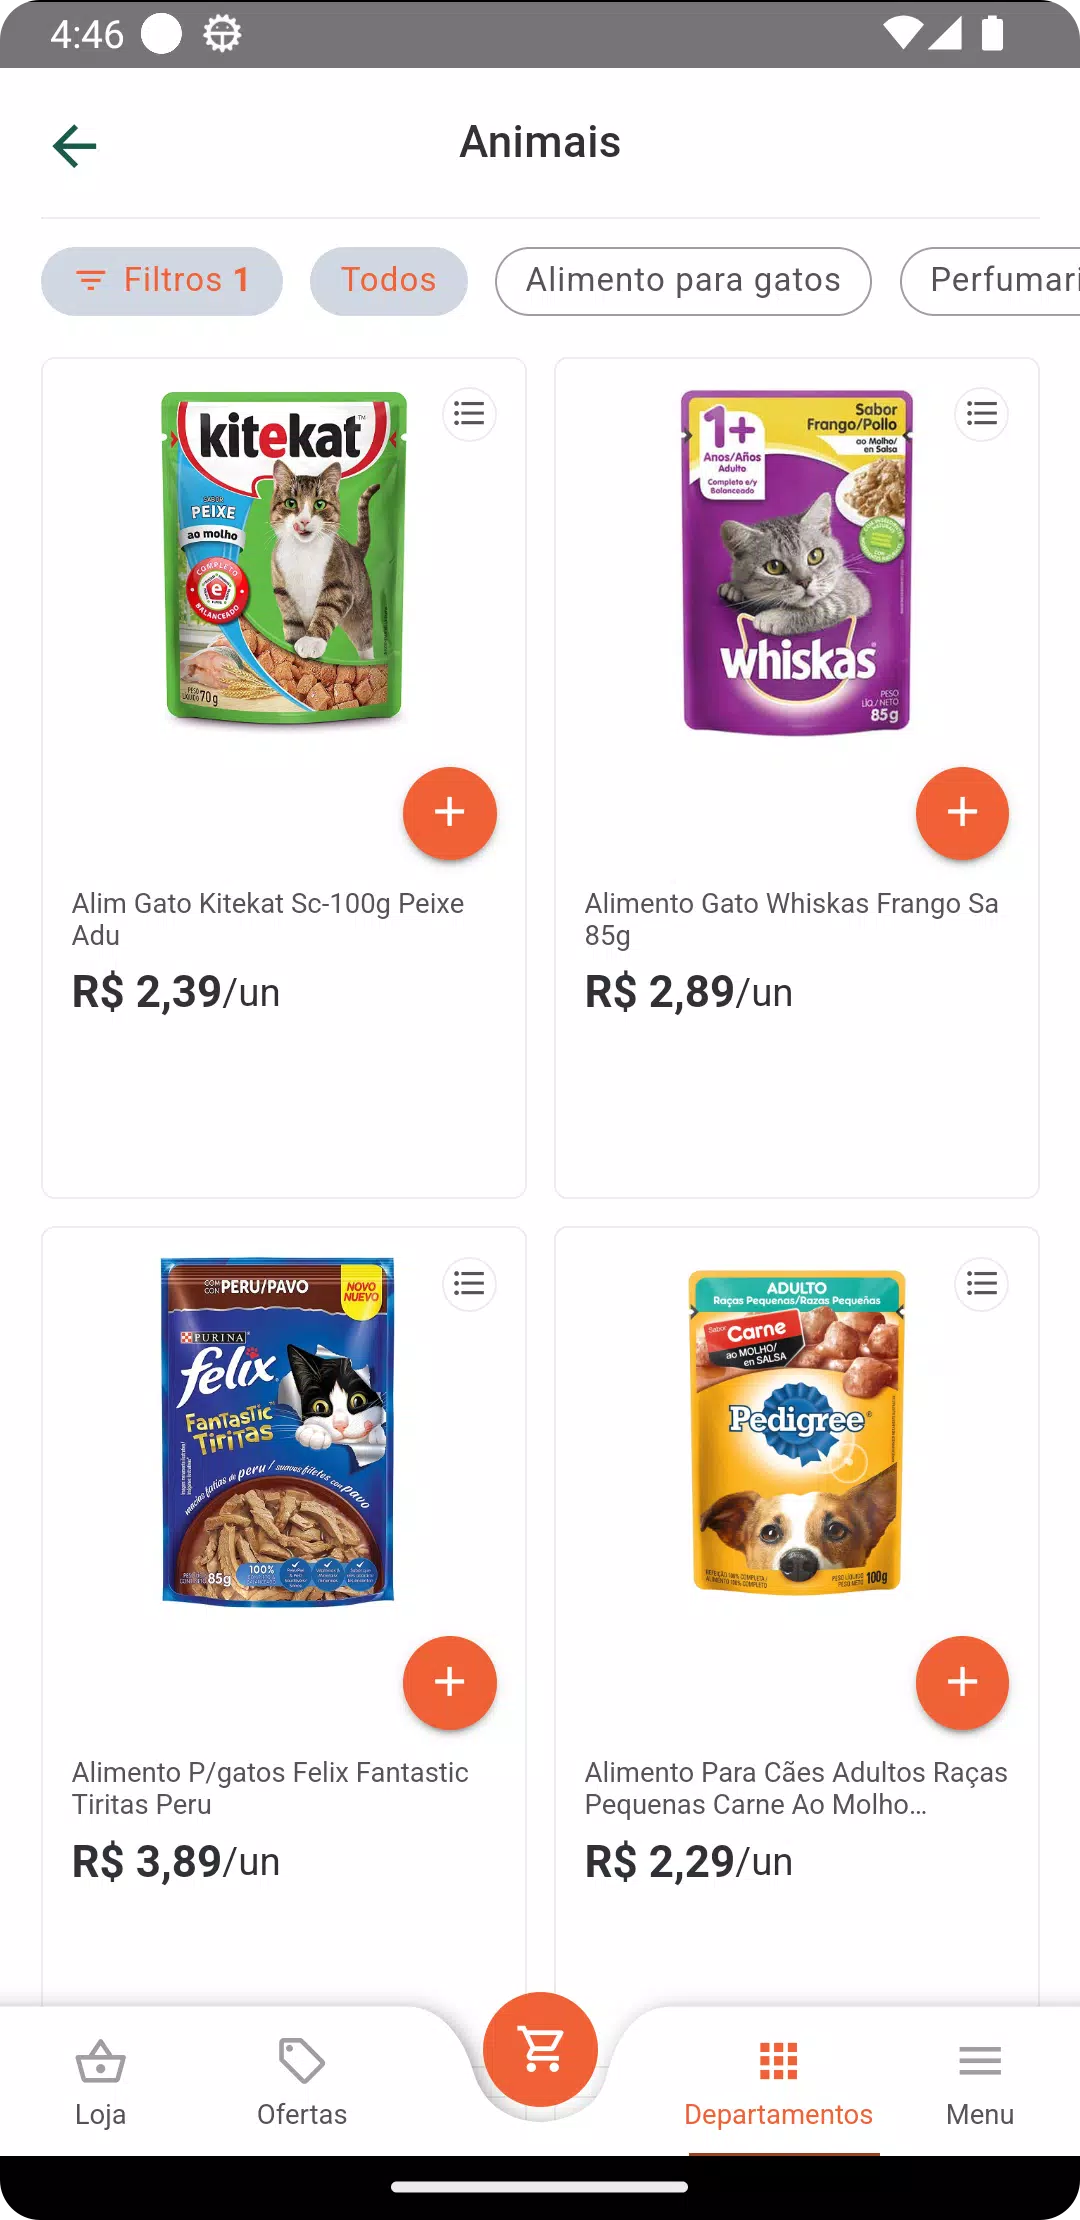This screenshot has width=1080, height=2220.
Task: Go back using the arrow icon
Action: [x=75, y=146]
